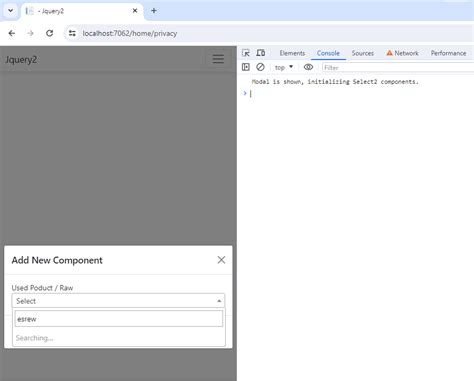Screen dimensions: 474x381
Task: Click the console Filter input field
Action: [x=398, y=68]
